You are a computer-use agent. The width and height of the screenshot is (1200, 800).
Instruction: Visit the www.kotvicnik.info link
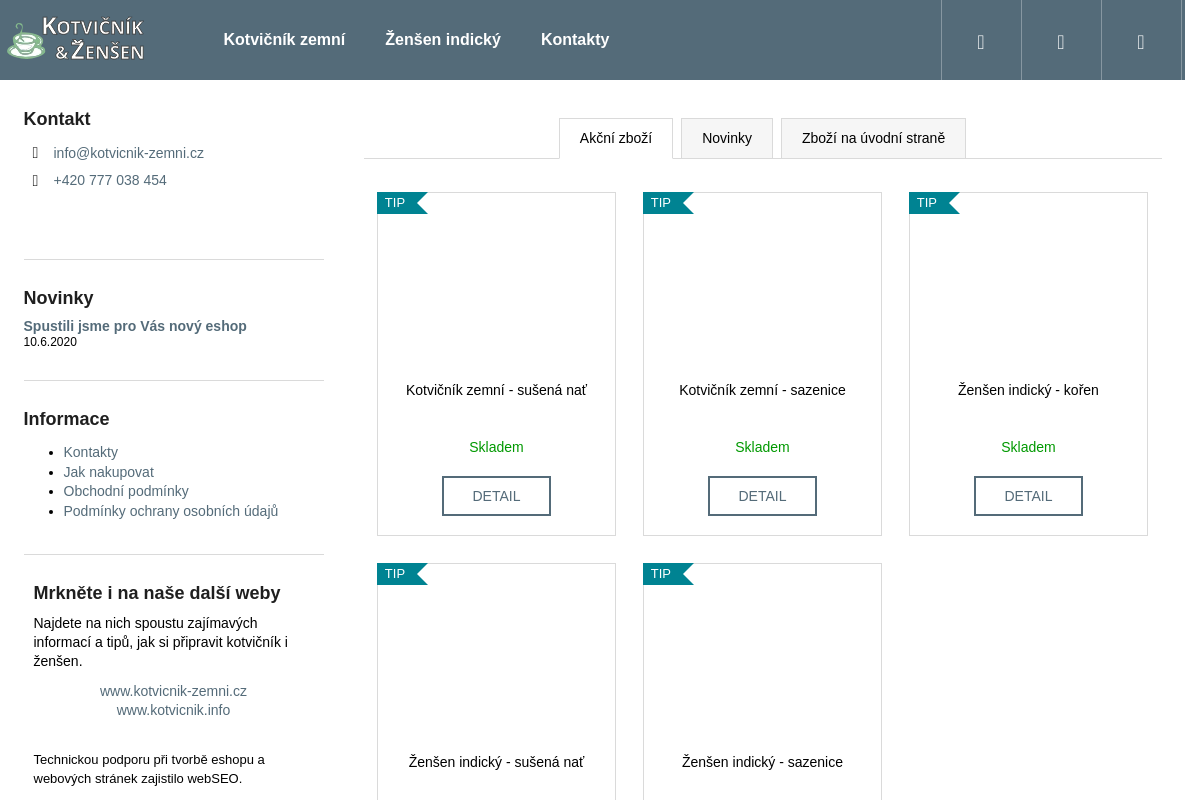tap(173, 710)
